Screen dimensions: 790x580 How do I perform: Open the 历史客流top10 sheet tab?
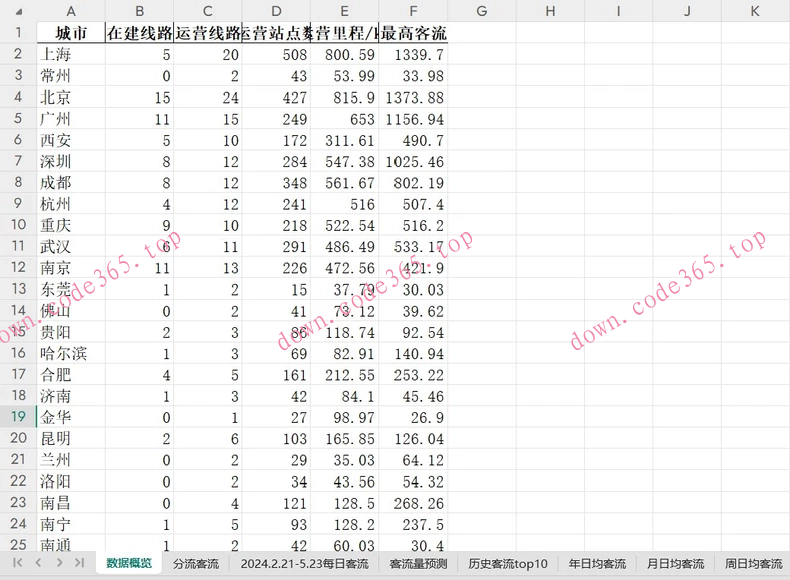508,563
